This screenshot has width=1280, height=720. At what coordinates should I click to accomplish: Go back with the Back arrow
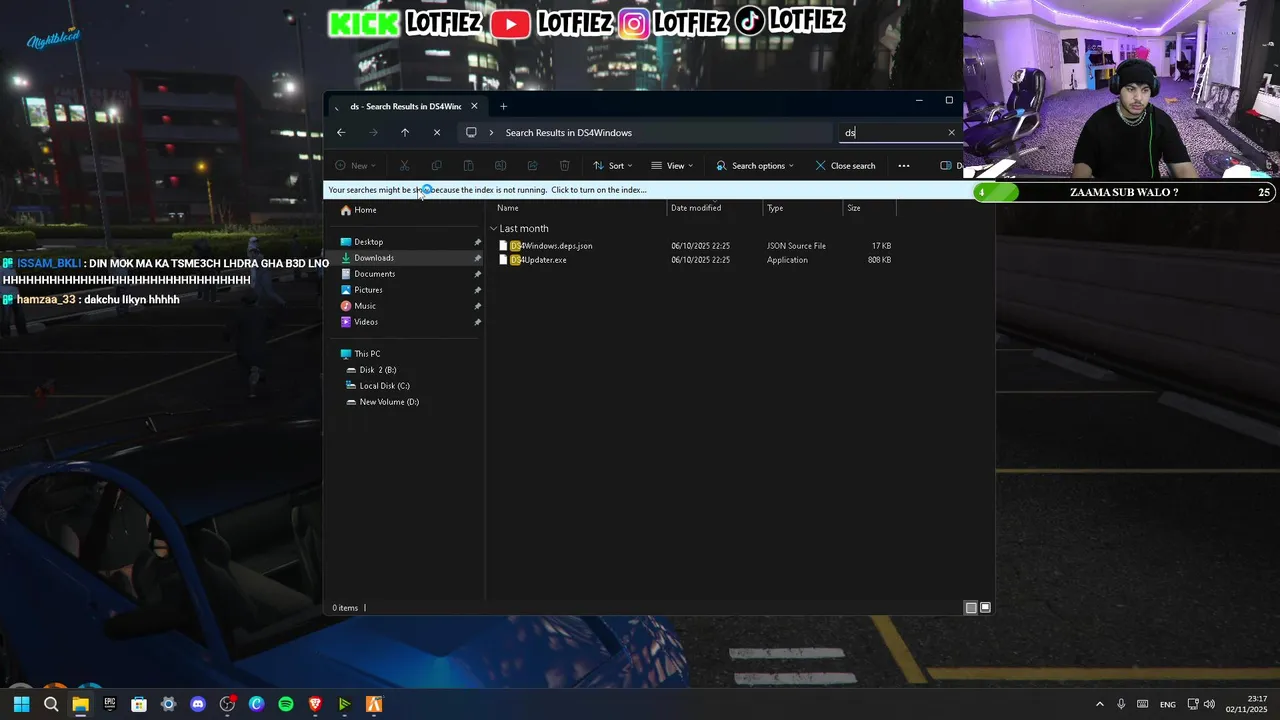pyautogui.click(x=341, y=132)
